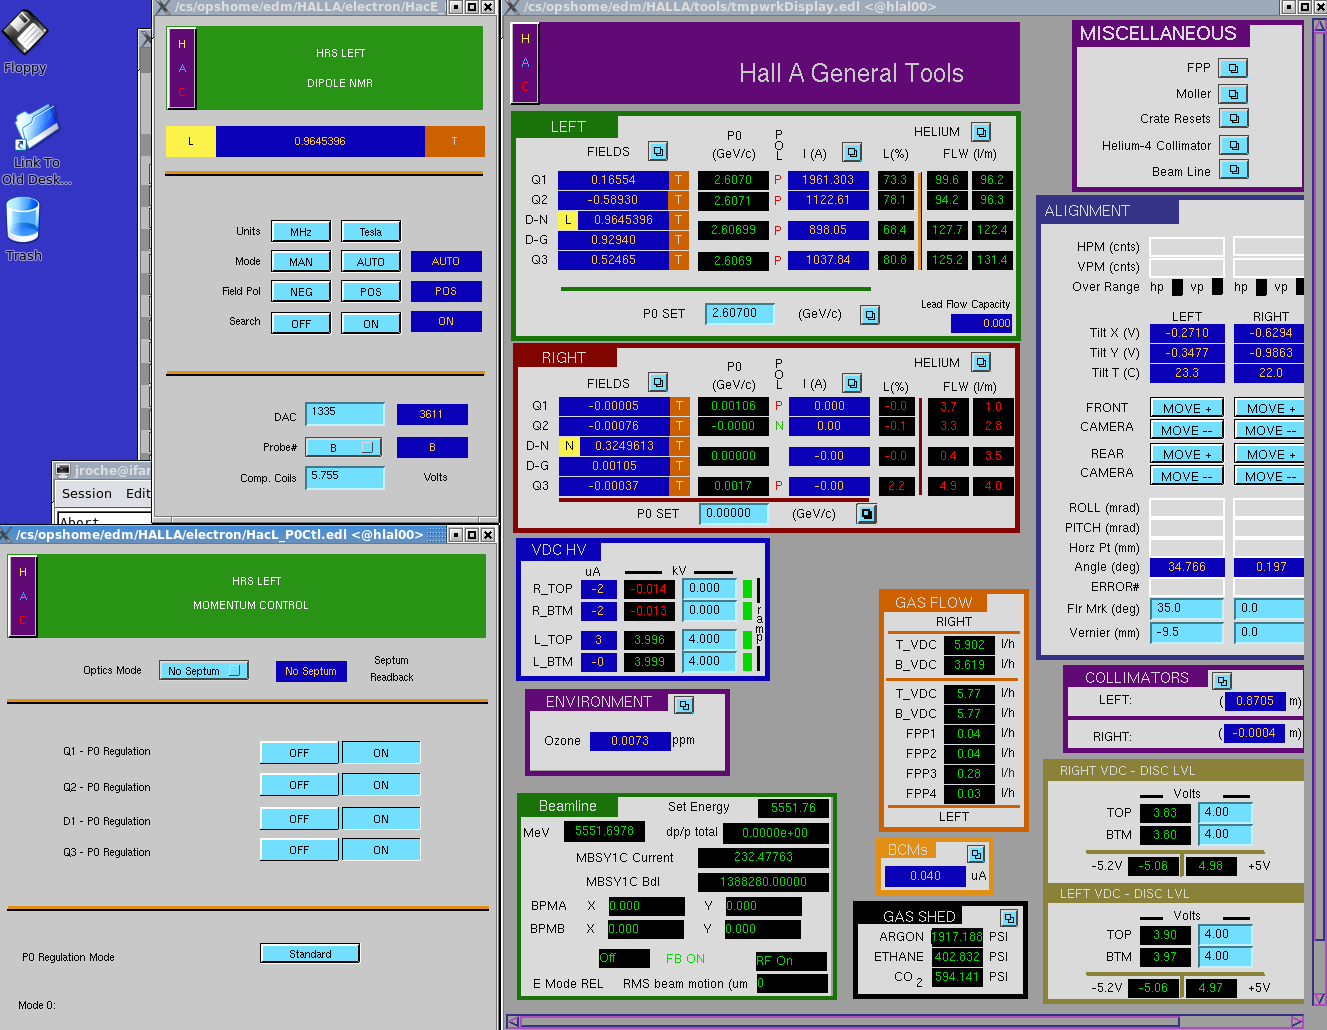The image size is (1327, 1030).
Task: Open LEFT arm I (A) display icon
Action: coord(851,152)
